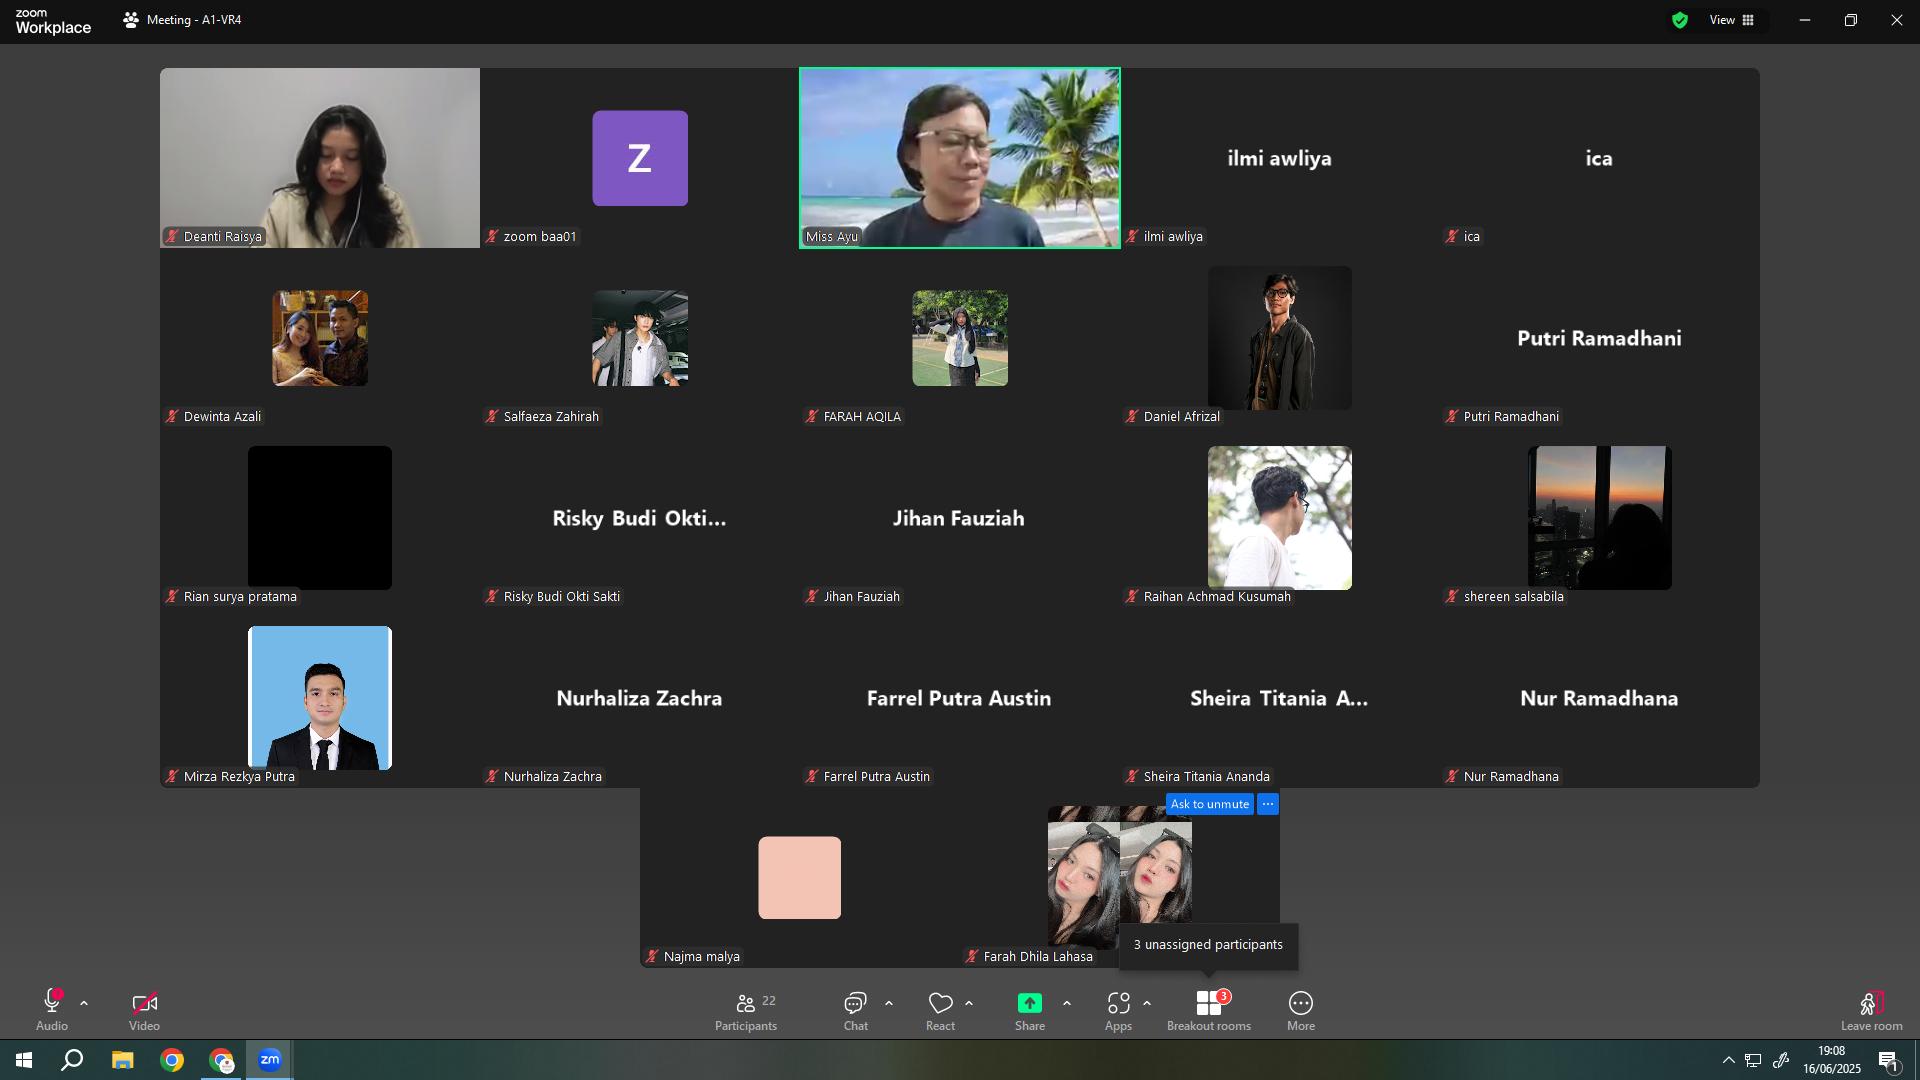The width and height of the screenshot is (1920, 1080).
Task: Open the Participants panel
Action: [x=746, y=1010]
